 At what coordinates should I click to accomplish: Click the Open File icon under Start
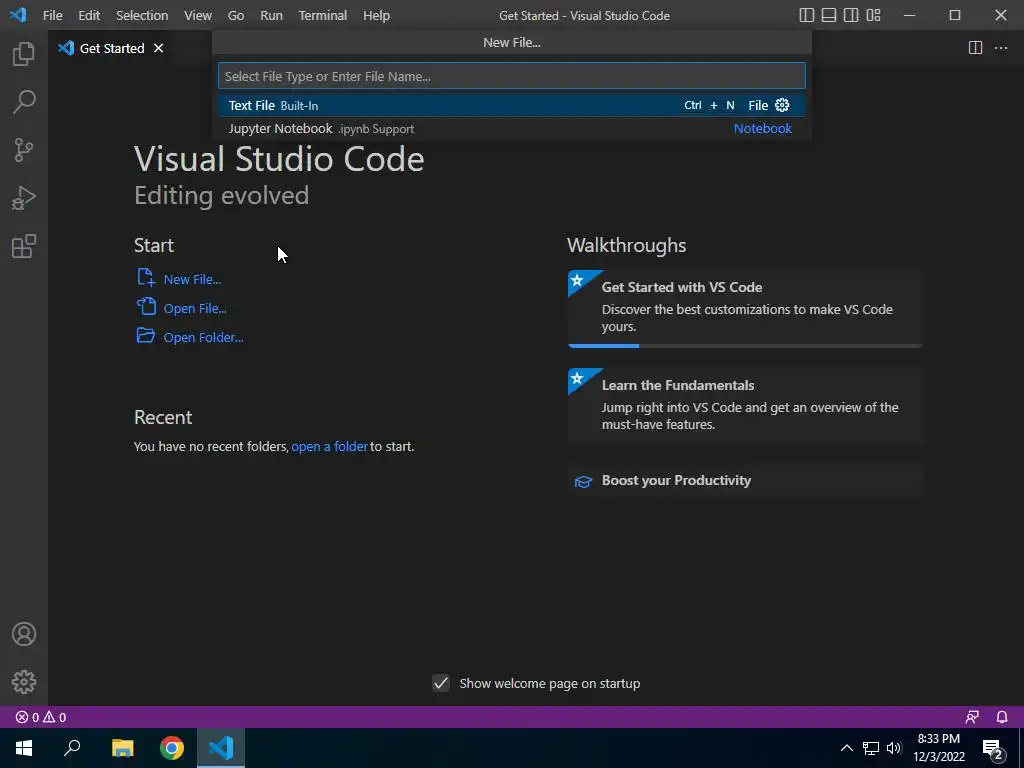pos(146,306)
